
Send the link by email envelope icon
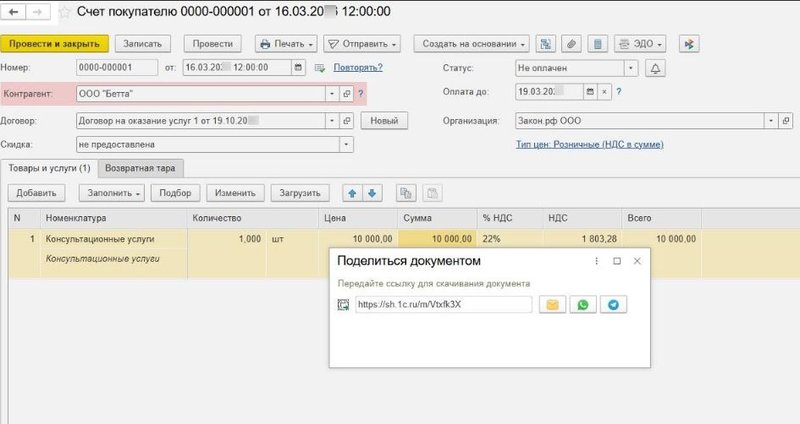click(552, 305)
